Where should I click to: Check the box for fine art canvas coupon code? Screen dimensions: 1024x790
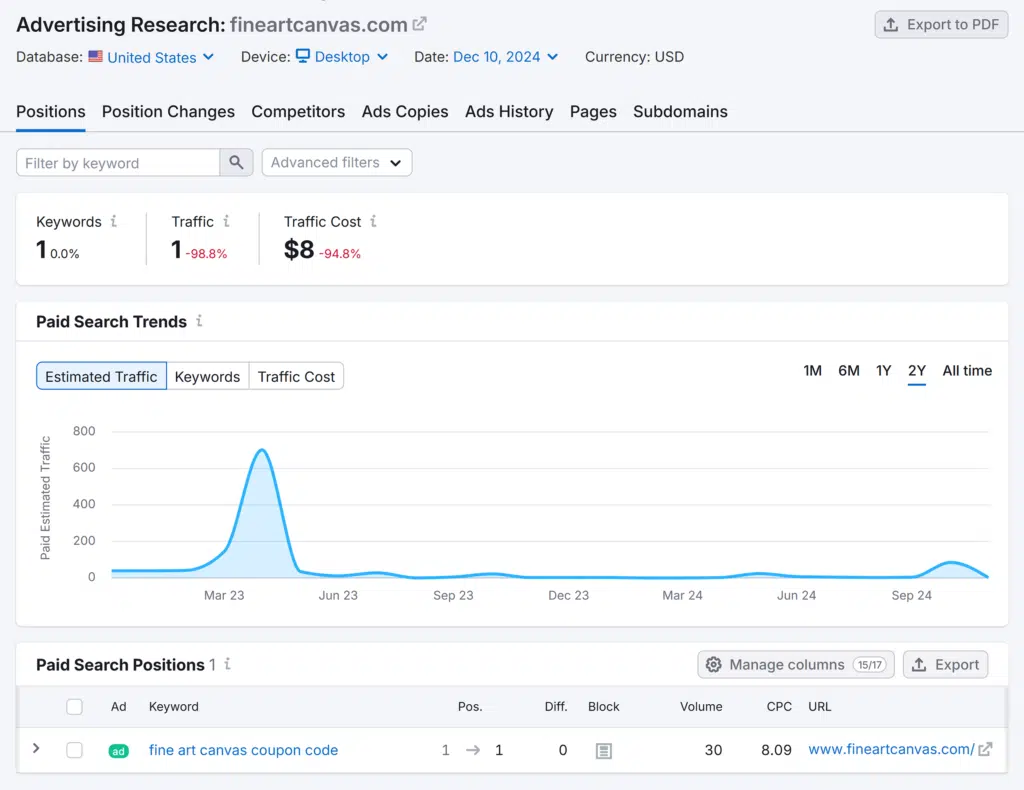click(74, 750)
